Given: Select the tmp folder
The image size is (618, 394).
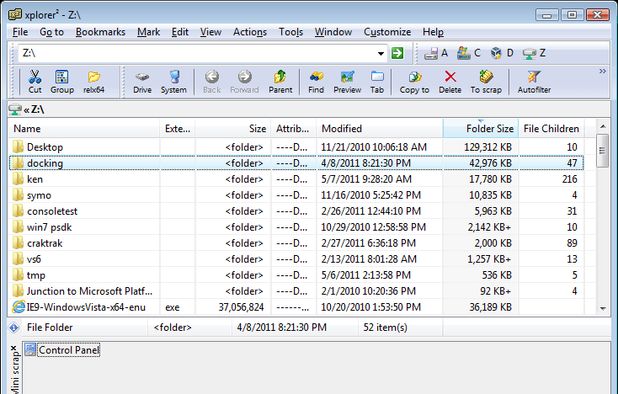Looking at the screenshot, I should (x=296, y=275).
